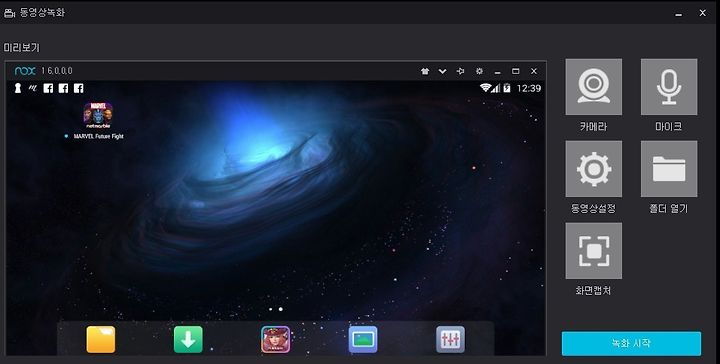The image size is (720, 364).
Task: Open the game character dock icon
Action: [276, 340]
